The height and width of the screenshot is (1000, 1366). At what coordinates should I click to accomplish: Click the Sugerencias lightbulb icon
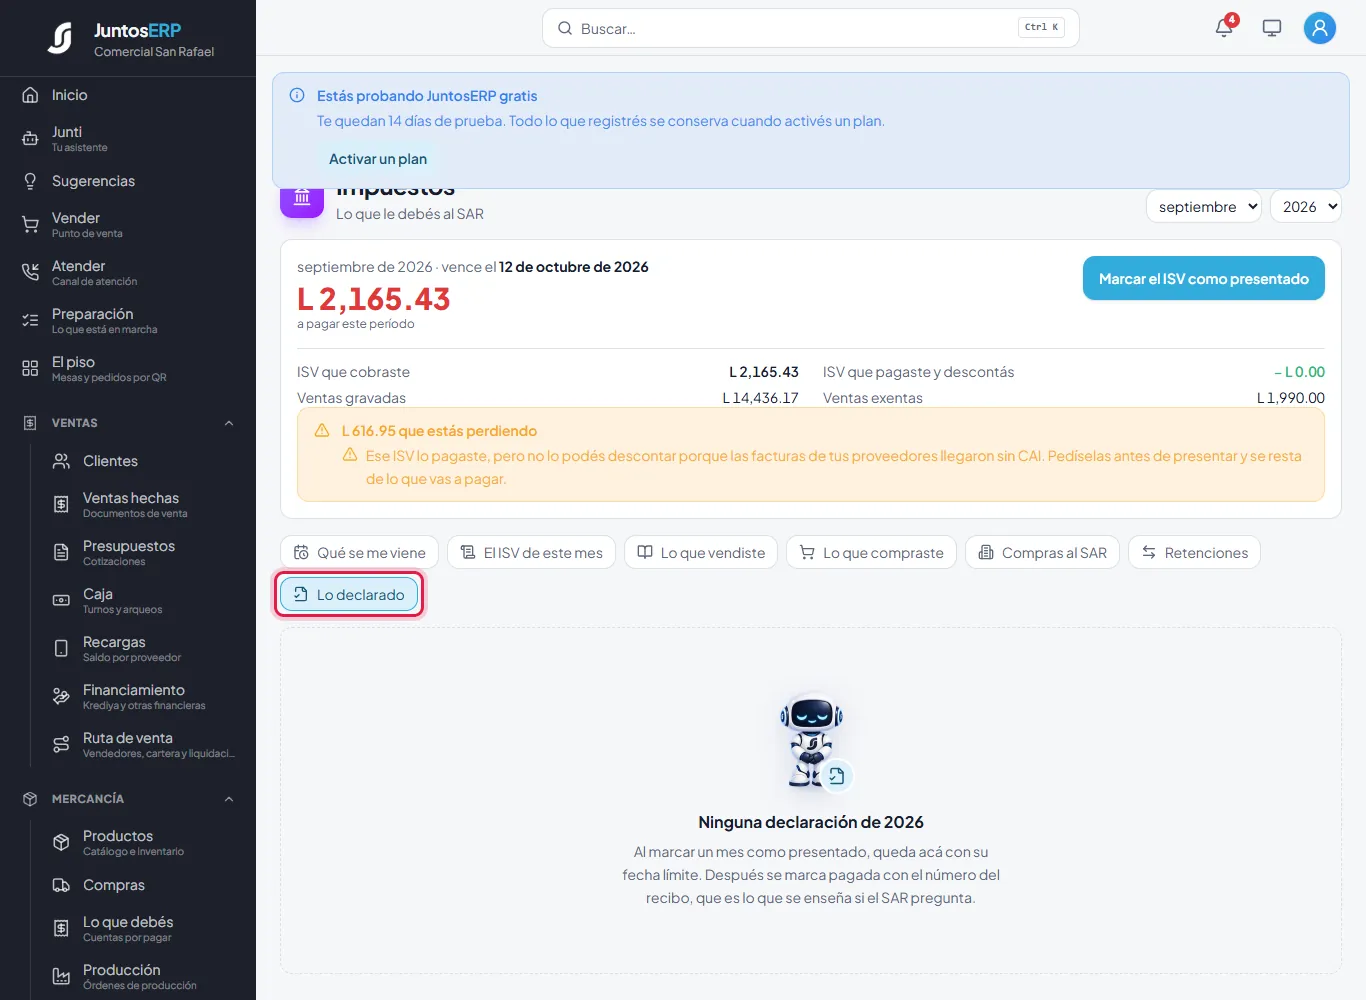point(30,181)
